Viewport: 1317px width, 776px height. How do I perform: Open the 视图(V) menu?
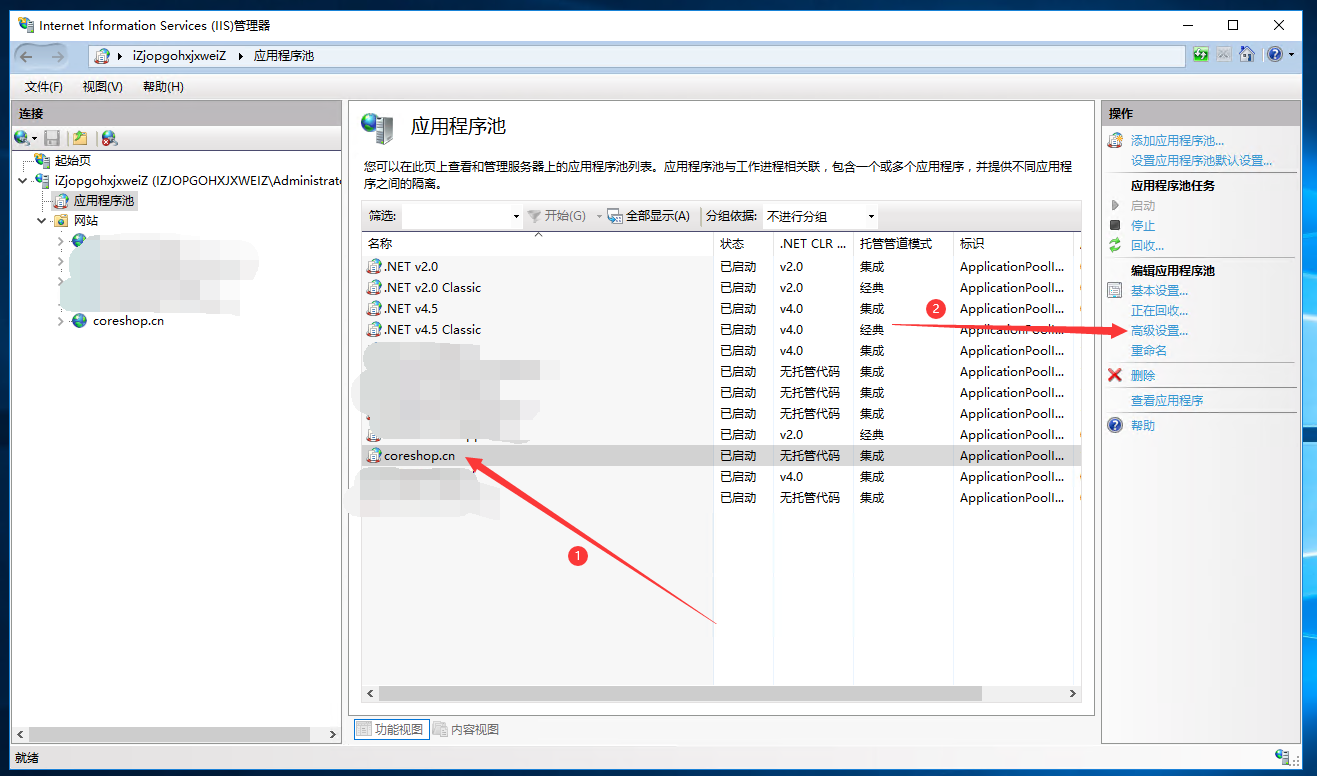point(102,87)
